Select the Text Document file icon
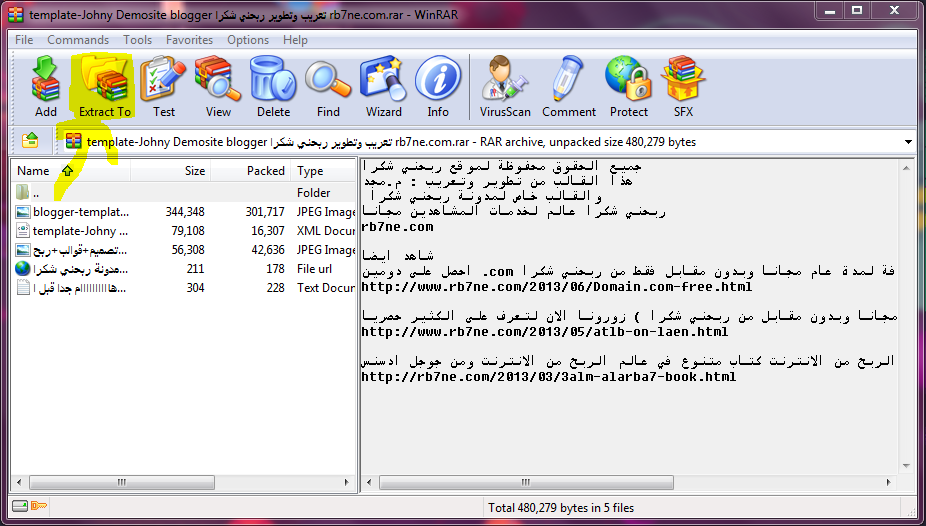926x526 pixels. pyautogui.click(x=23, y=288)
